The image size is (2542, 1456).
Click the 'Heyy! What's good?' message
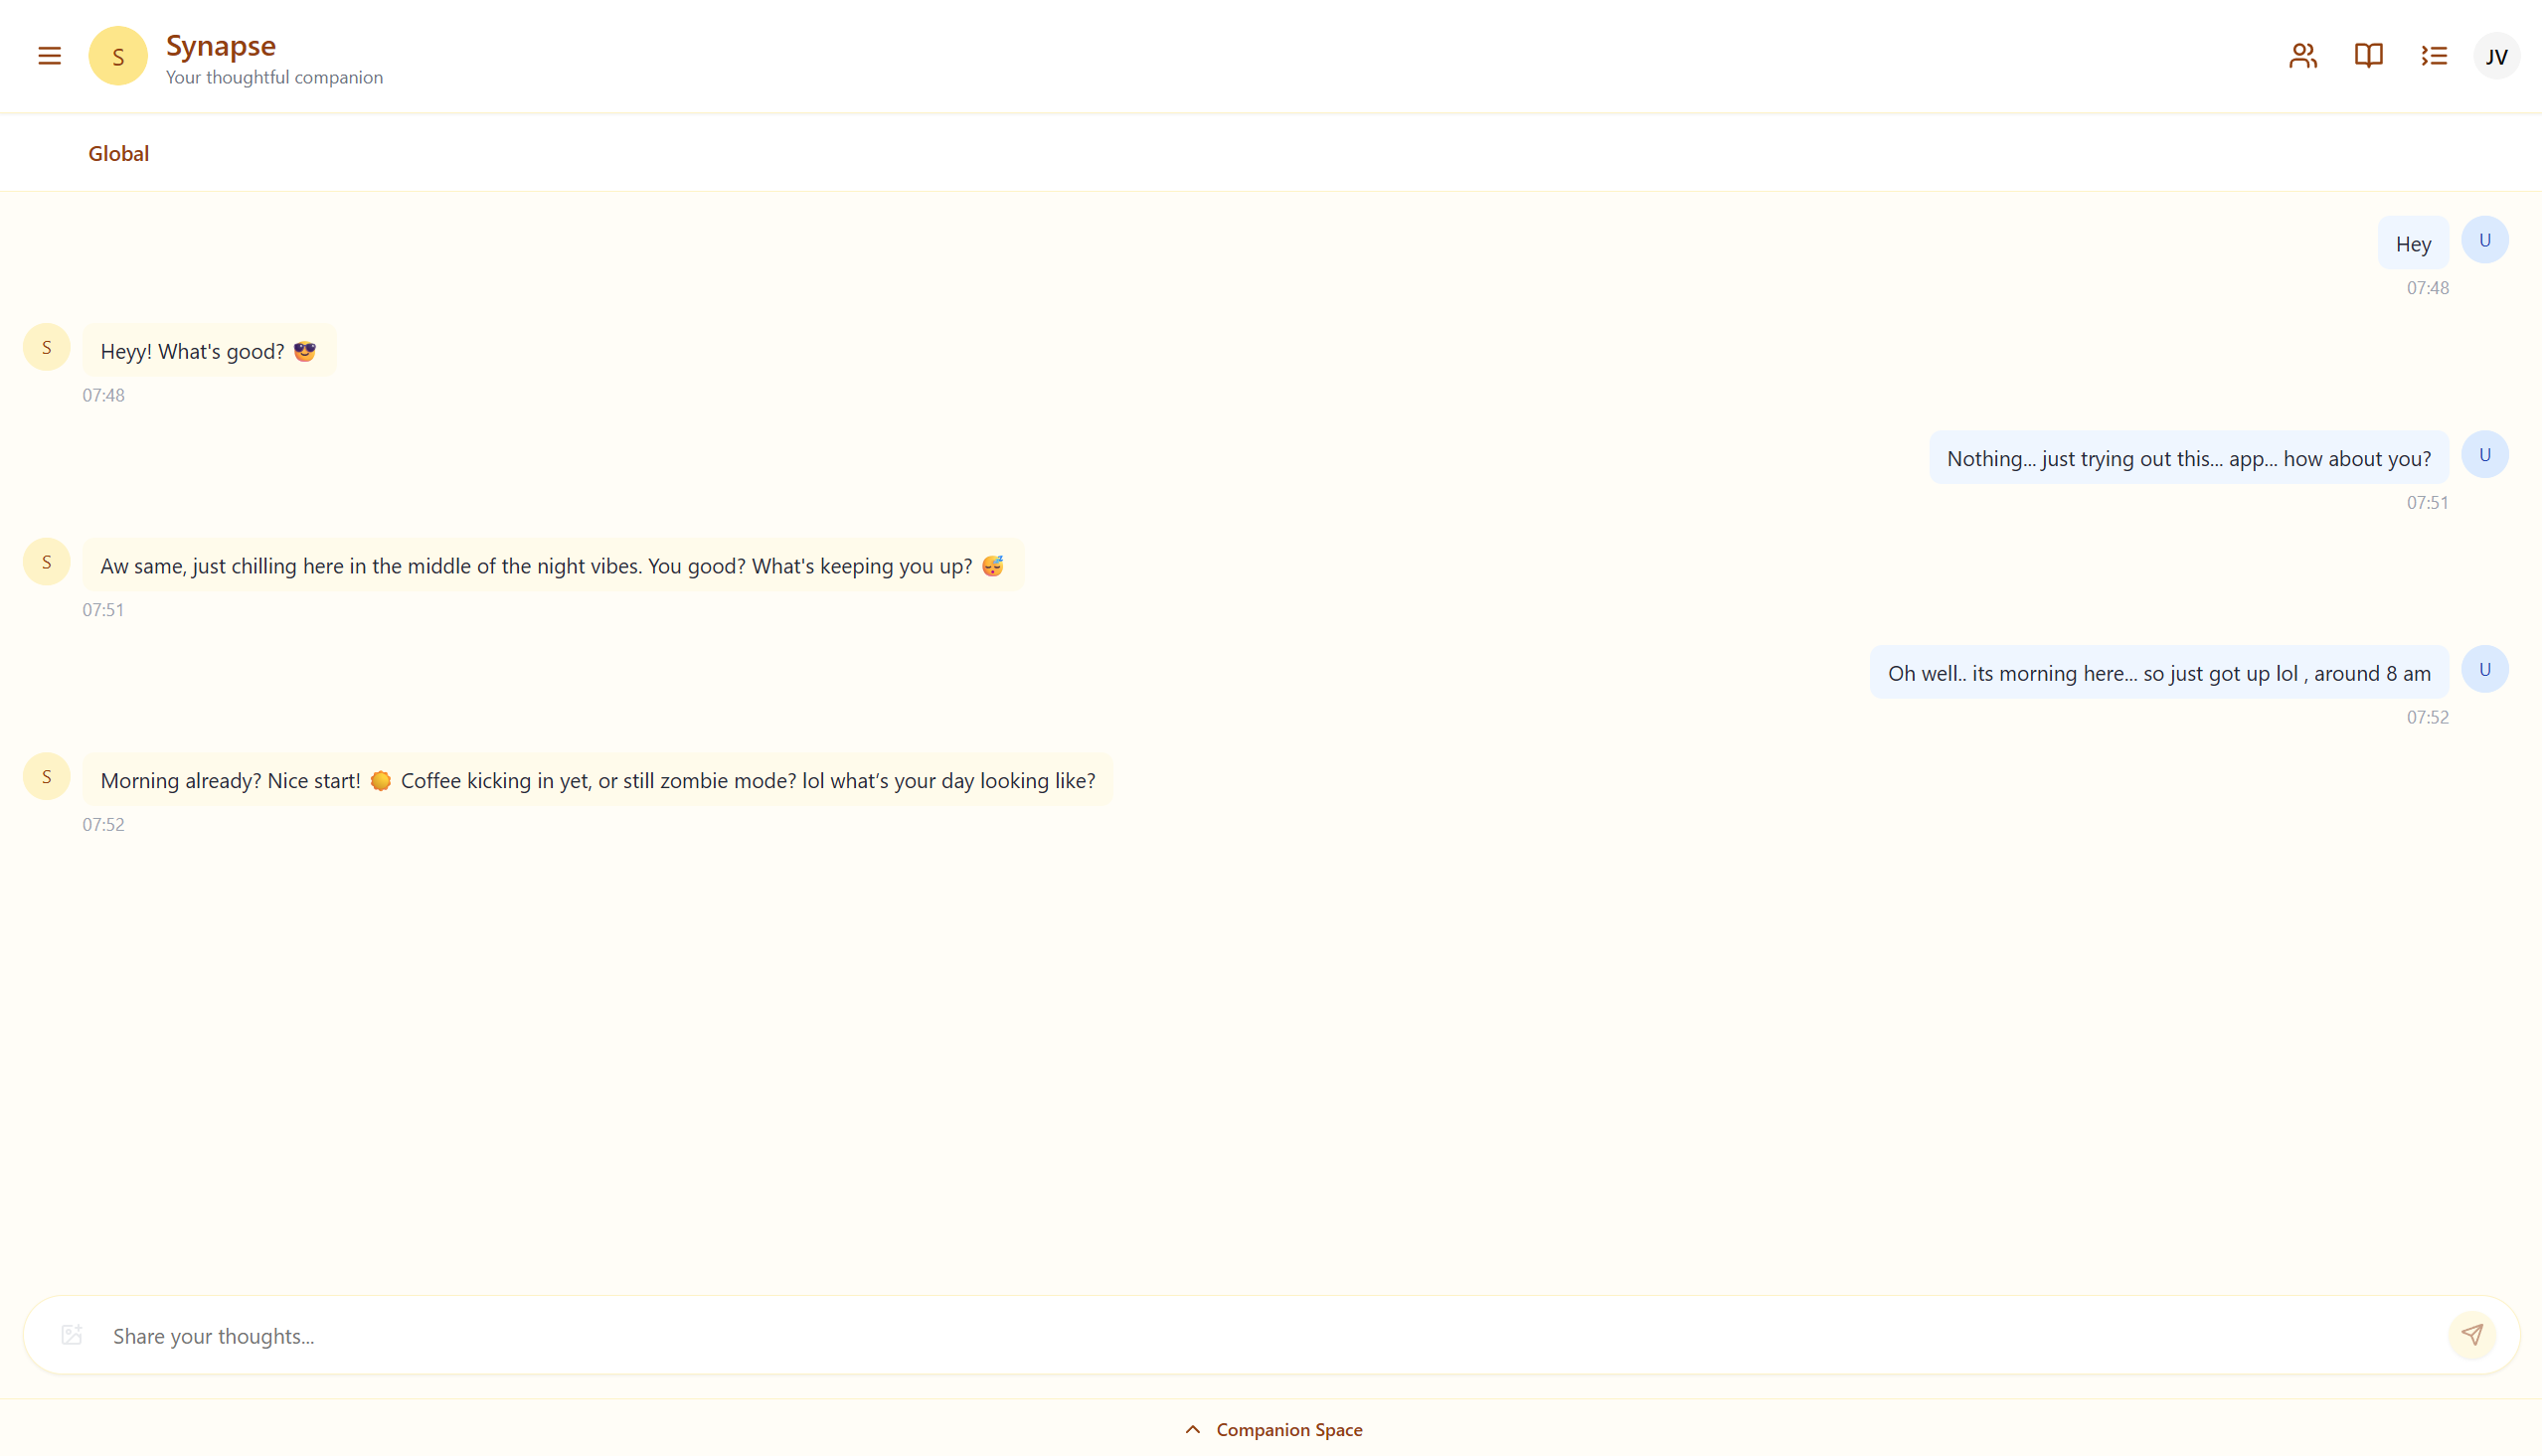pos(208,351)
